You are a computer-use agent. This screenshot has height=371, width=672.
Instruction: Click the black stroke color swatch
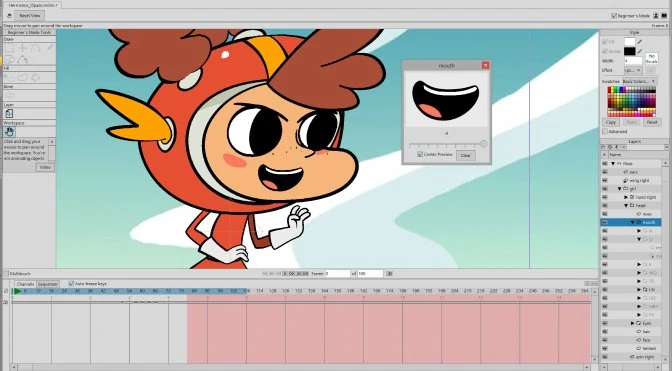click(629, 51)
